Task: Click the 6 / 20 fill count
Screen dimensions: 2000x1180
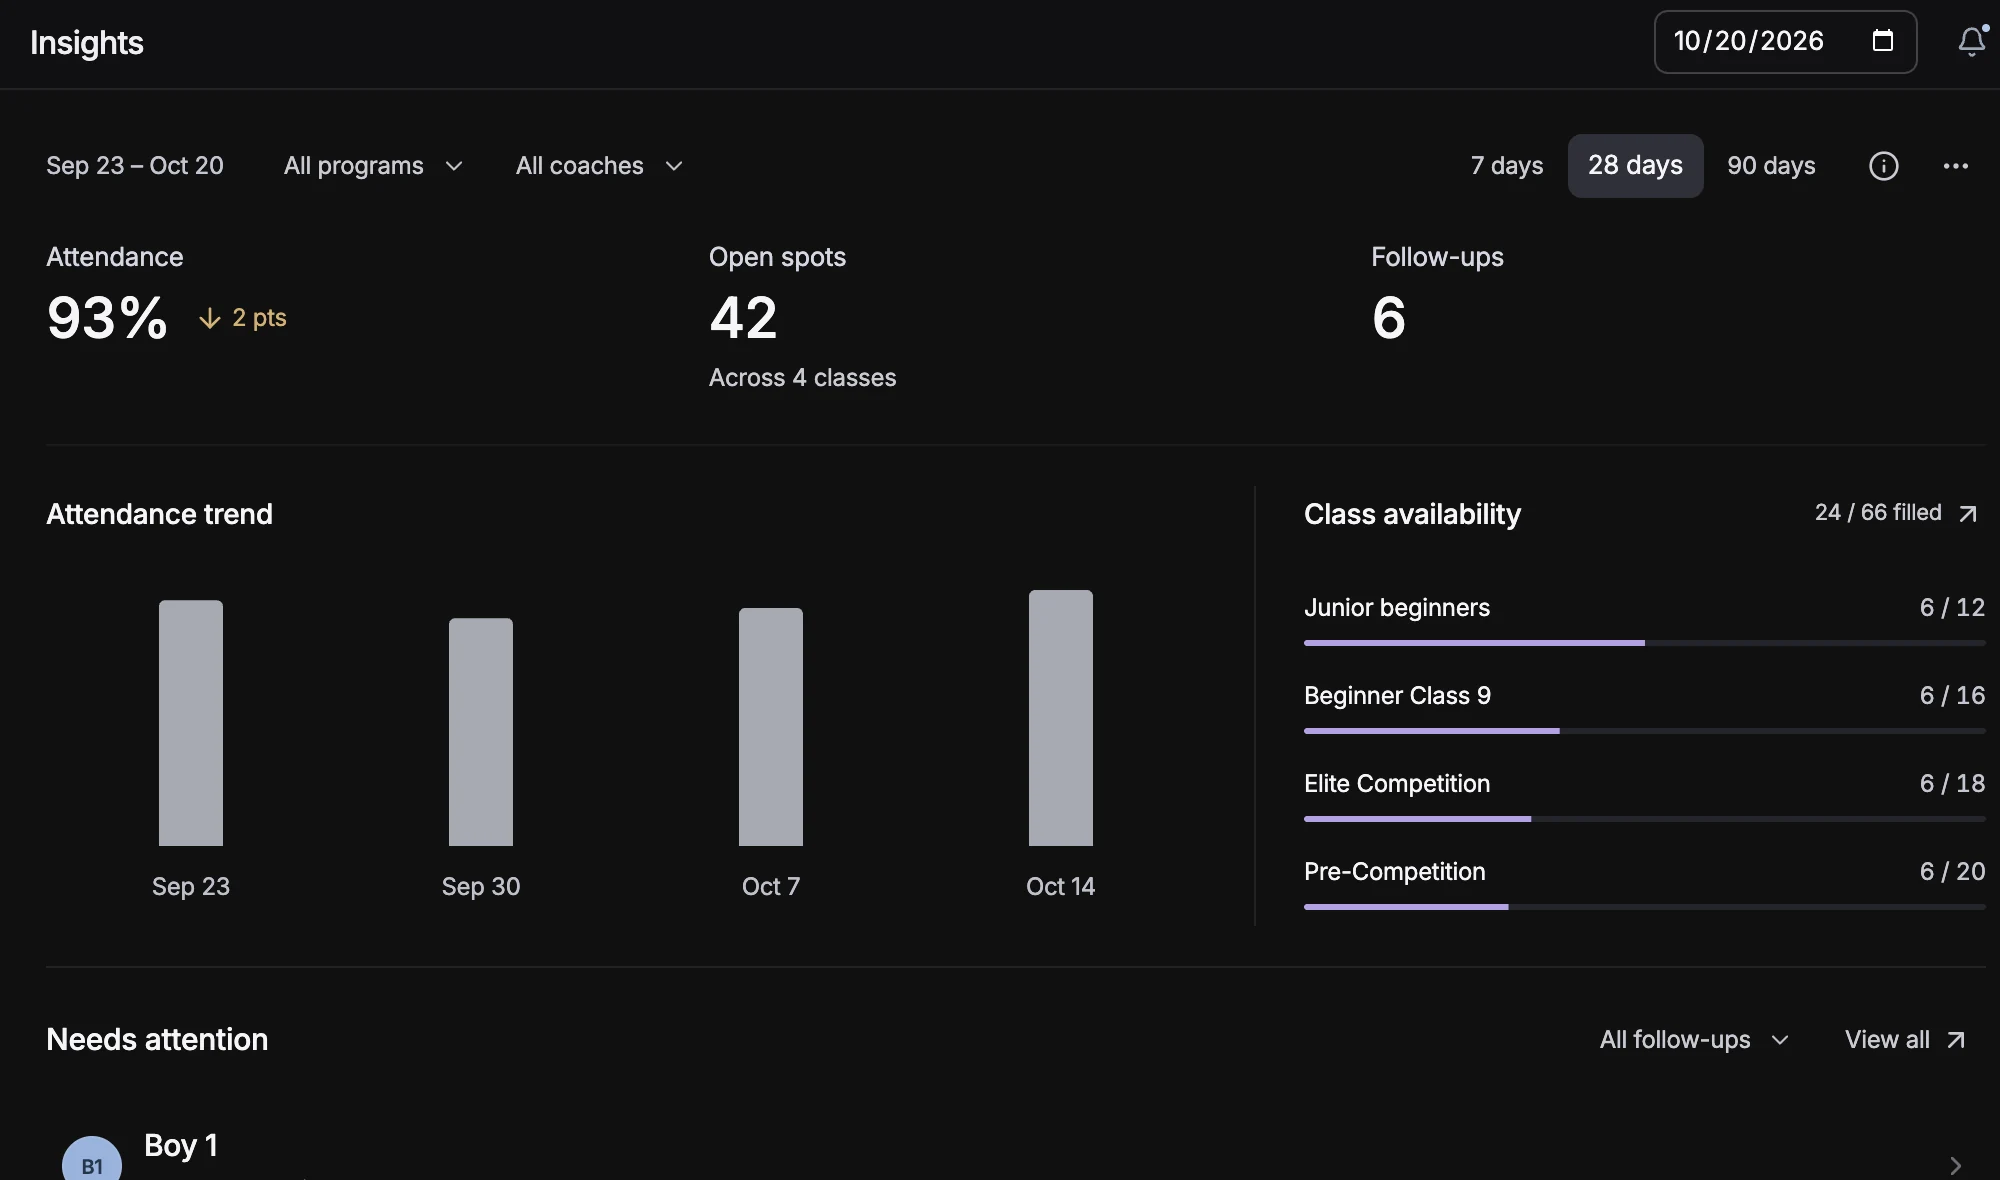Action: coord(1952,872)
